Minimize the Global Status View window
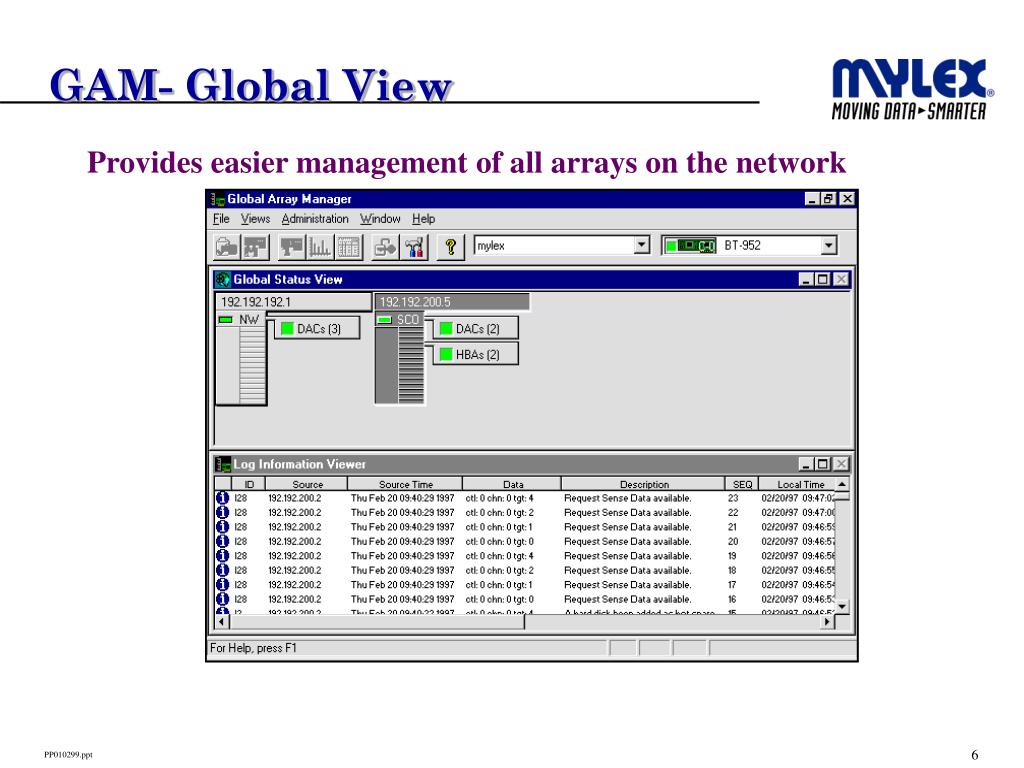 click(x=807, y=280)
